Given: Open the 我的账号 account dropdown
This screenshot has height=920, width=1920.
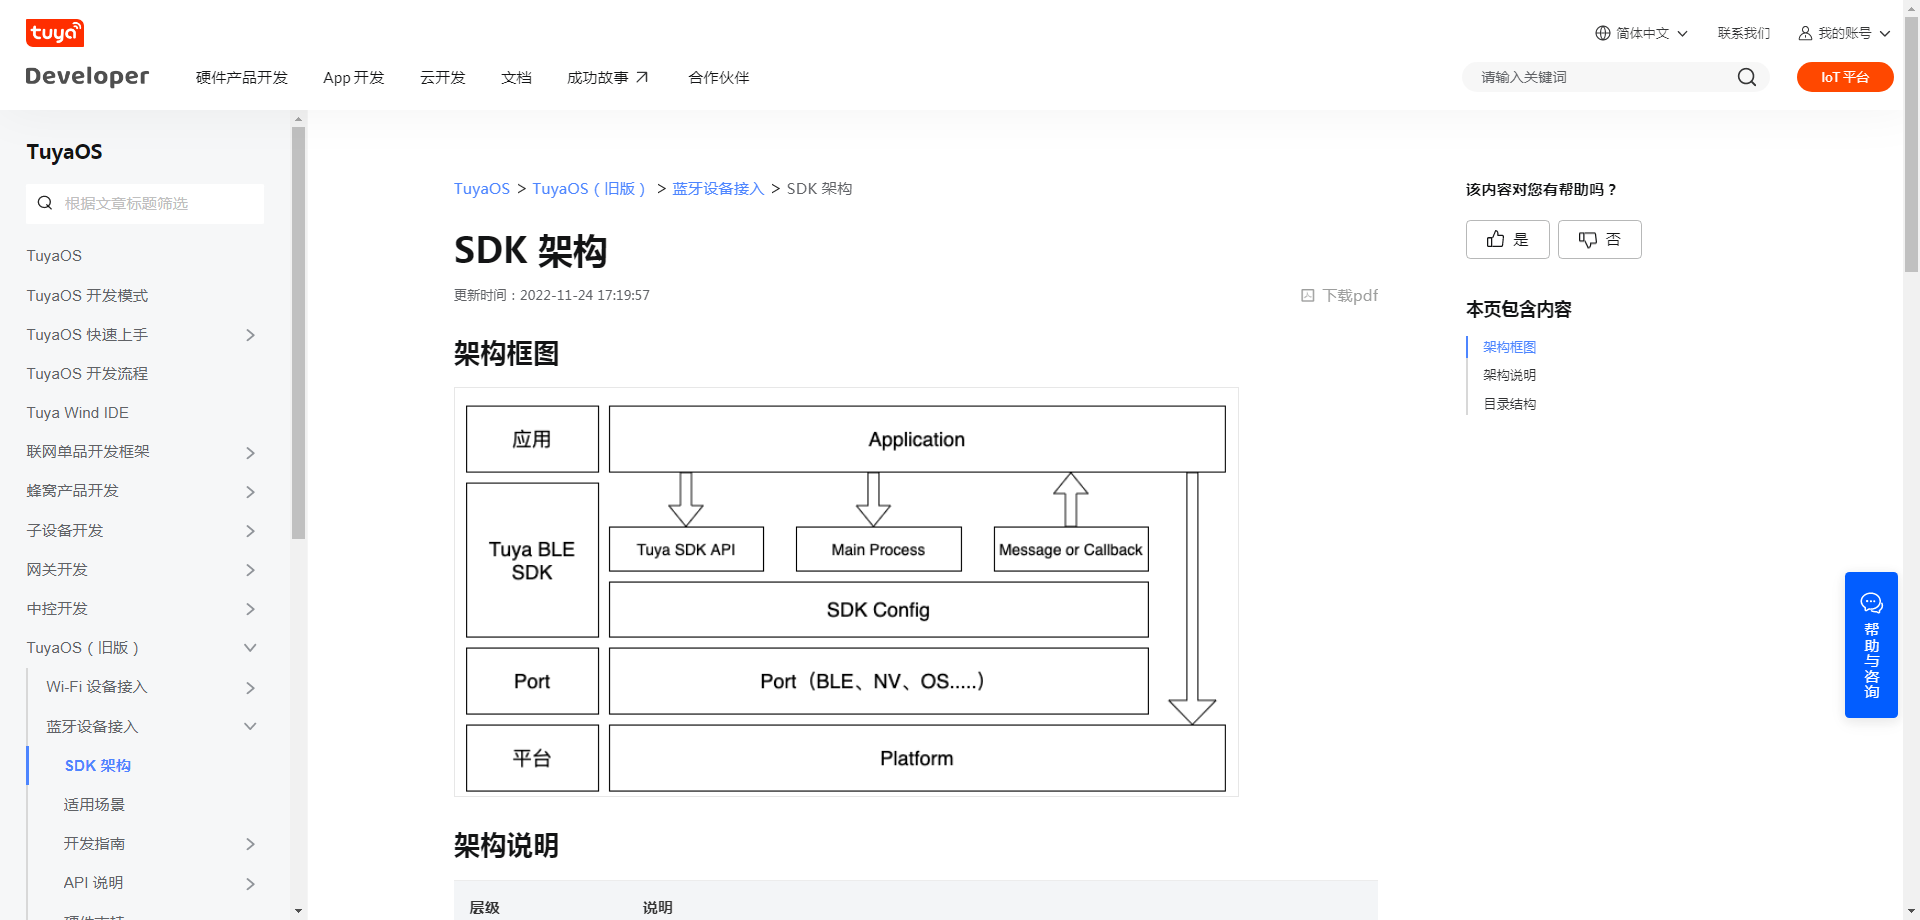Looking at the screenshot, I should 1844,33.
